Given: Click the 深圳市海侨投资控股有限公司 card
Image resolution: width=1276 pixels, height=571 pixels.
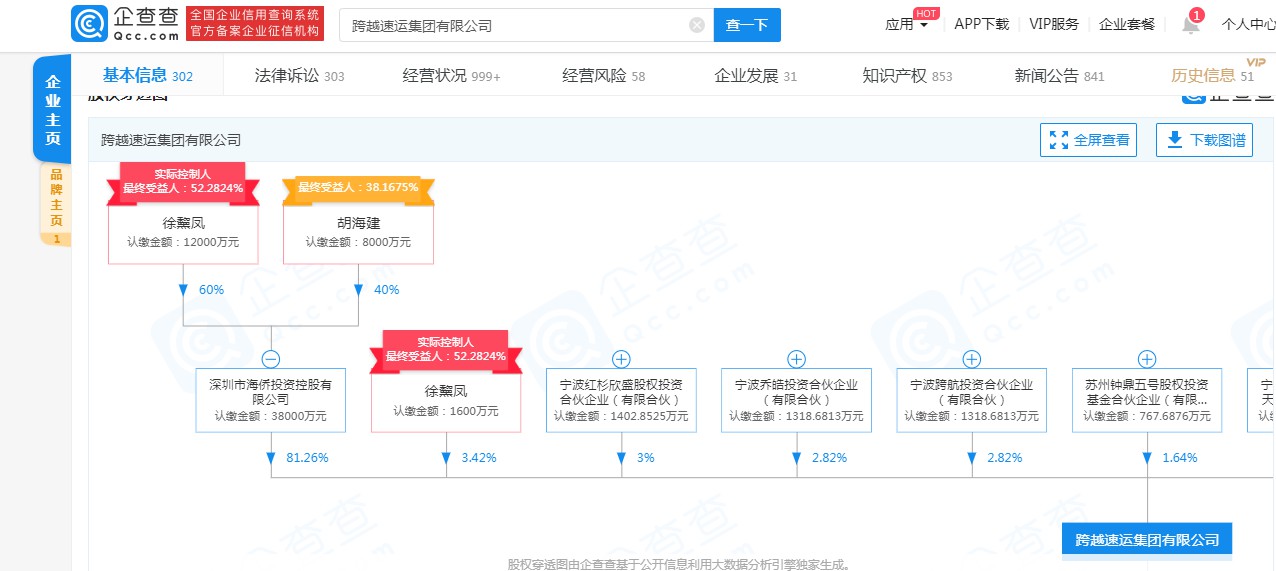Looking at the screenshot, I should tap(270, 400).
